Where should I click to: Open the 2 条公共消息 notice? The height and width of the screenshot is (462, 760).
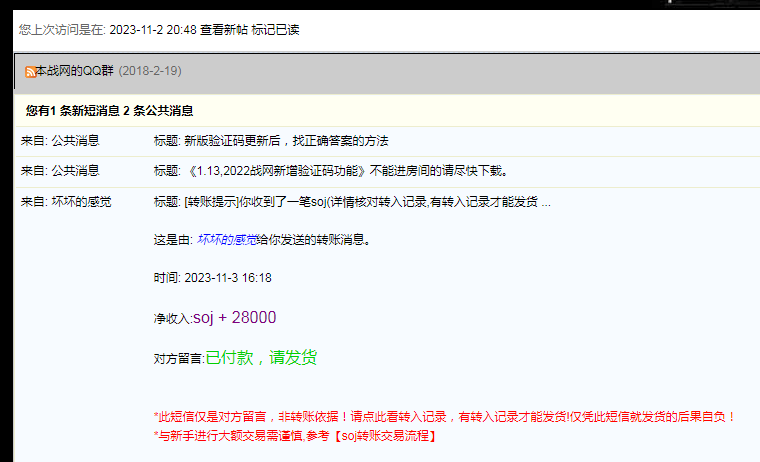158,110
